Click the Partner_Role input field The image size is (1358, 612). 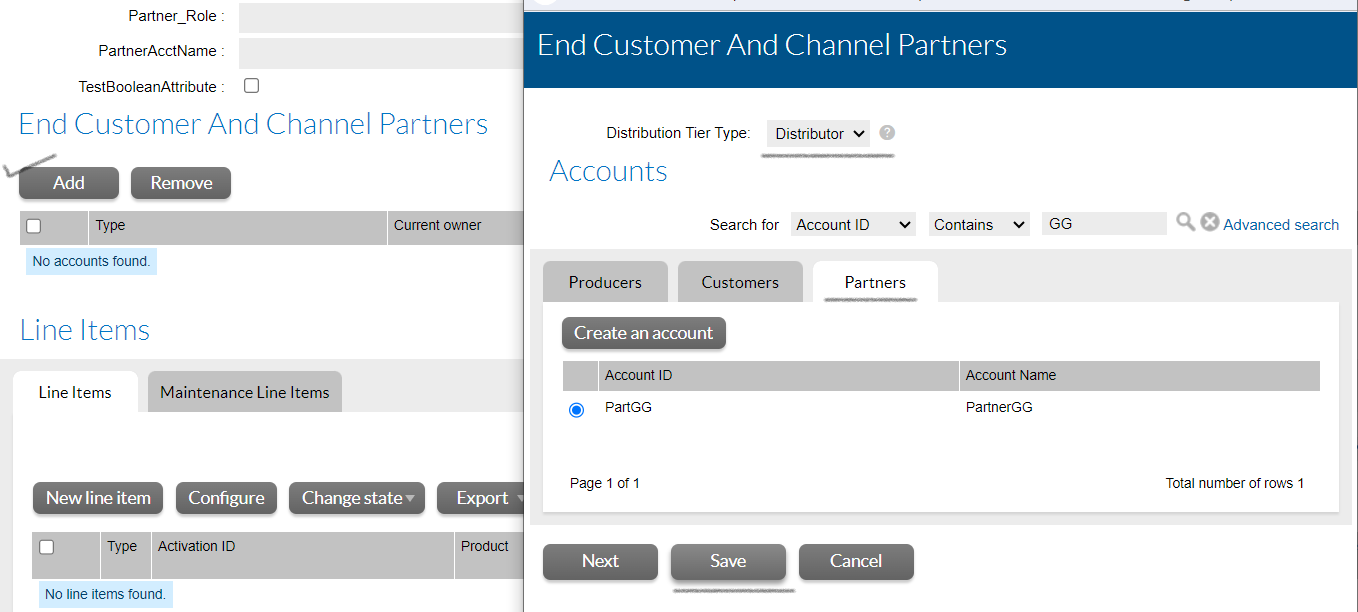(380, 17)
